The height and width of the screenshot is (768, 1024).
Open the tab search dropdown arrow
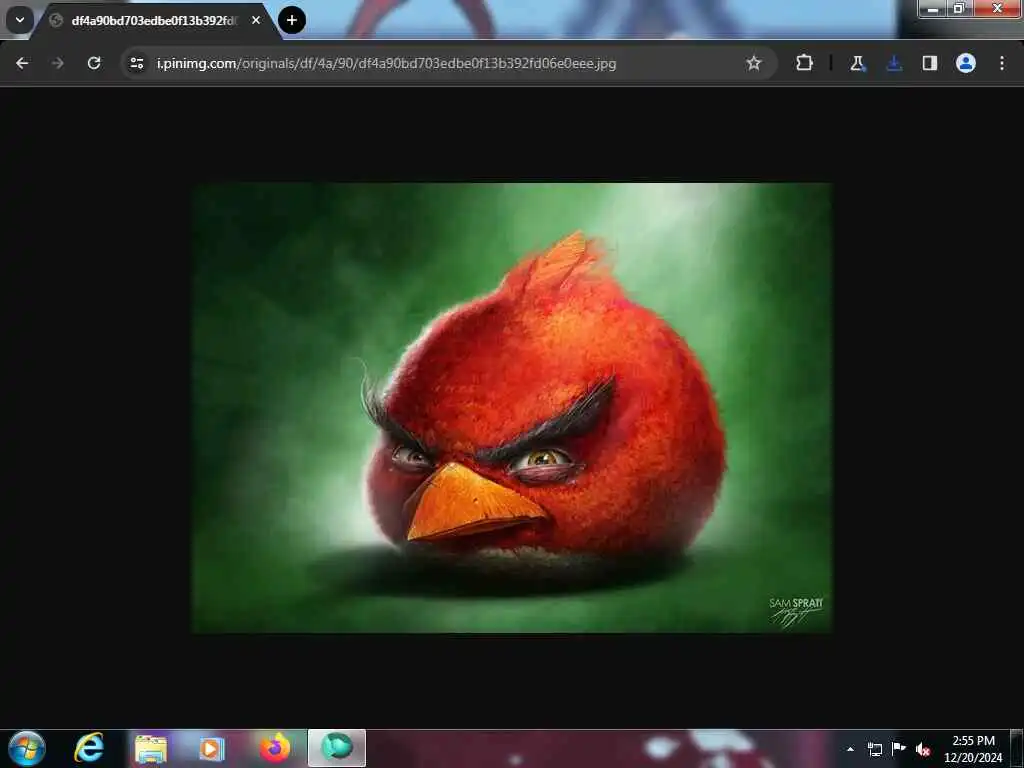click(x=20, y=20)
